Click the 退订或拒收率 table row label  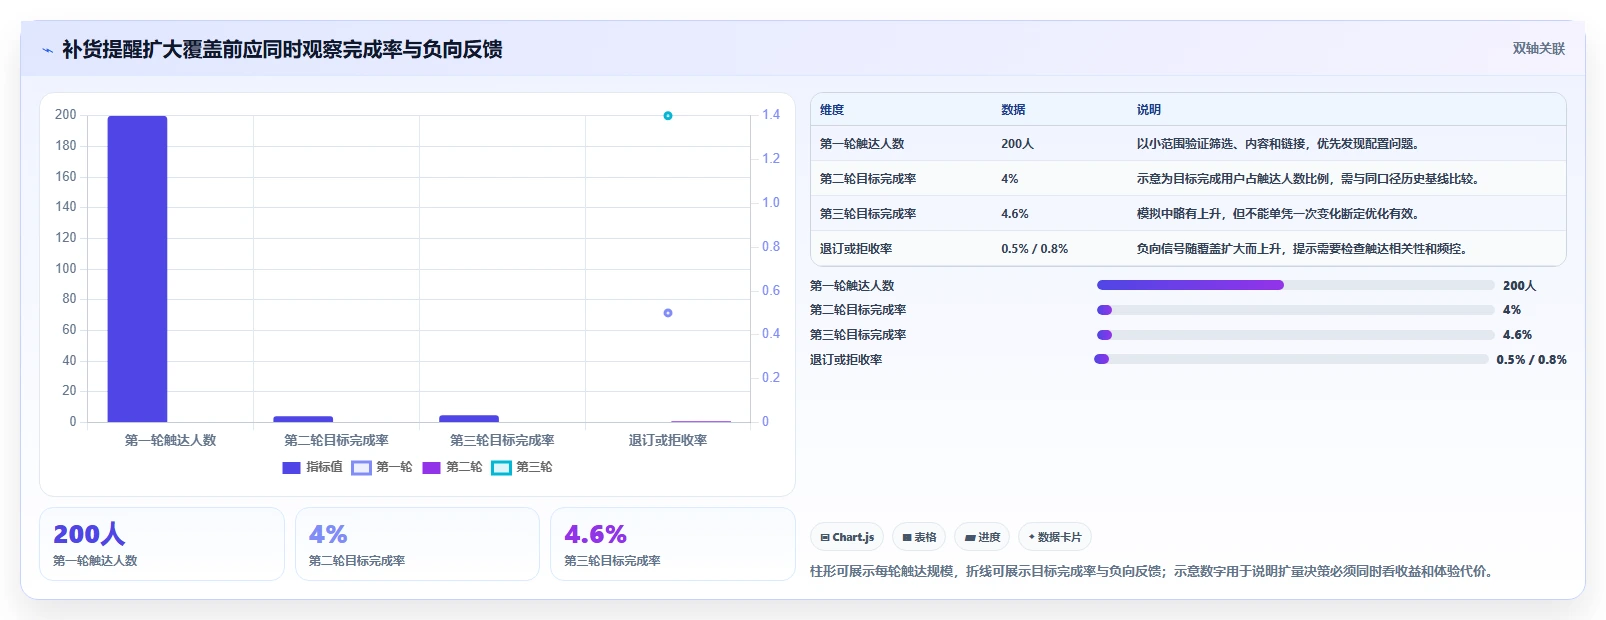pyautogui.click(x=856, y=249)
